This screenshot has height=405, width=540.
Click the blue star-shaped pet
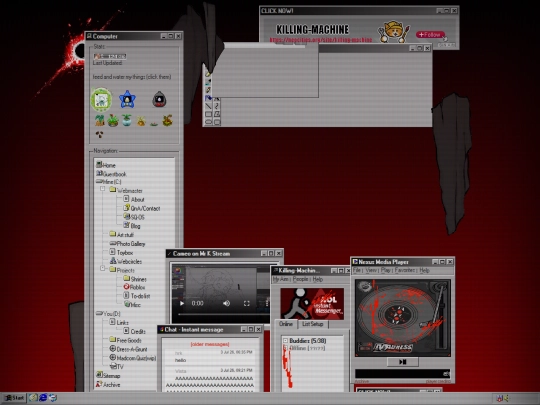click(127, 99)
